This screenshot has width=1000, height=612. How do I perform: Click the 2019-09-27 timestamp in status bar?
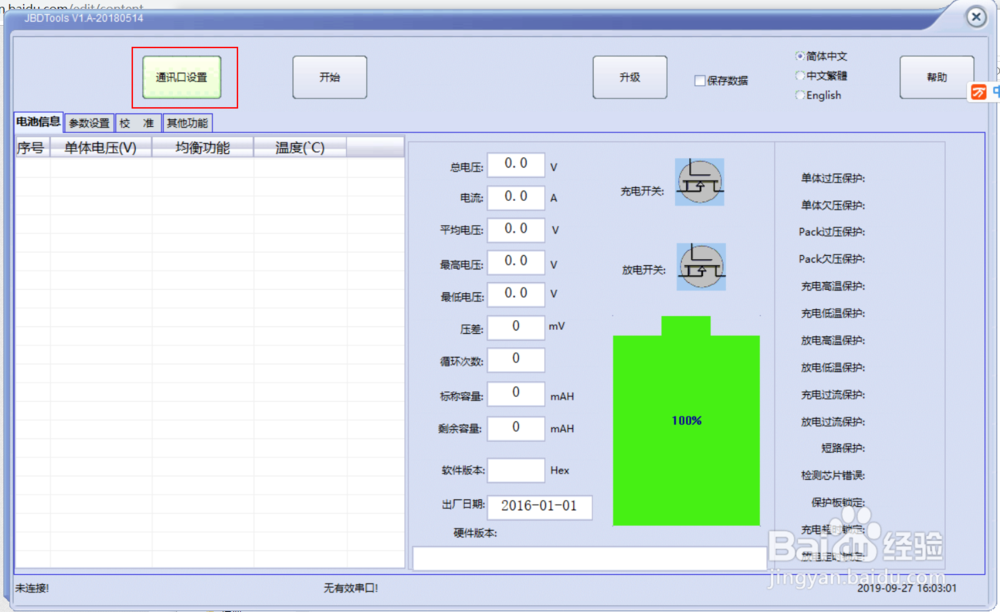click(906, 588)
